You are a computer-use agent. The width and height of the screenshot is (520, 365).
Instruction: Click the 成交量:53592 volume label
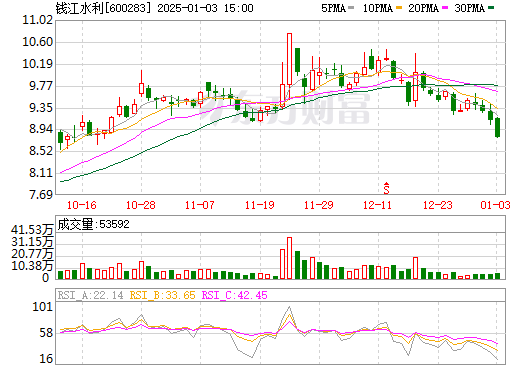(x=93, y=224)
